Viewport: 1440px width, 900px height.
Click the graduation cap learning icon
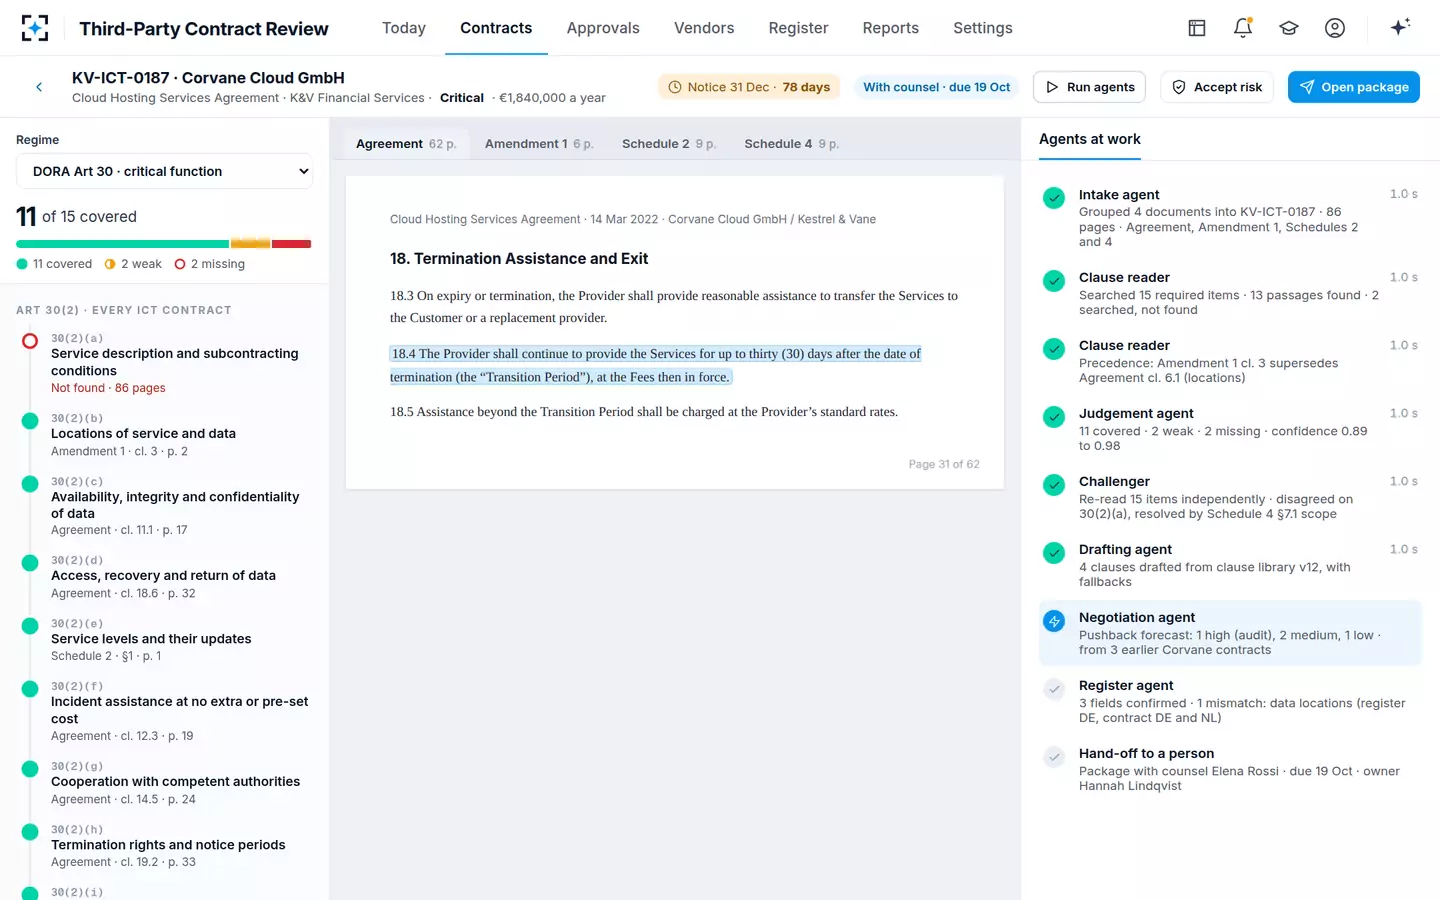[x=1289, y=28]
